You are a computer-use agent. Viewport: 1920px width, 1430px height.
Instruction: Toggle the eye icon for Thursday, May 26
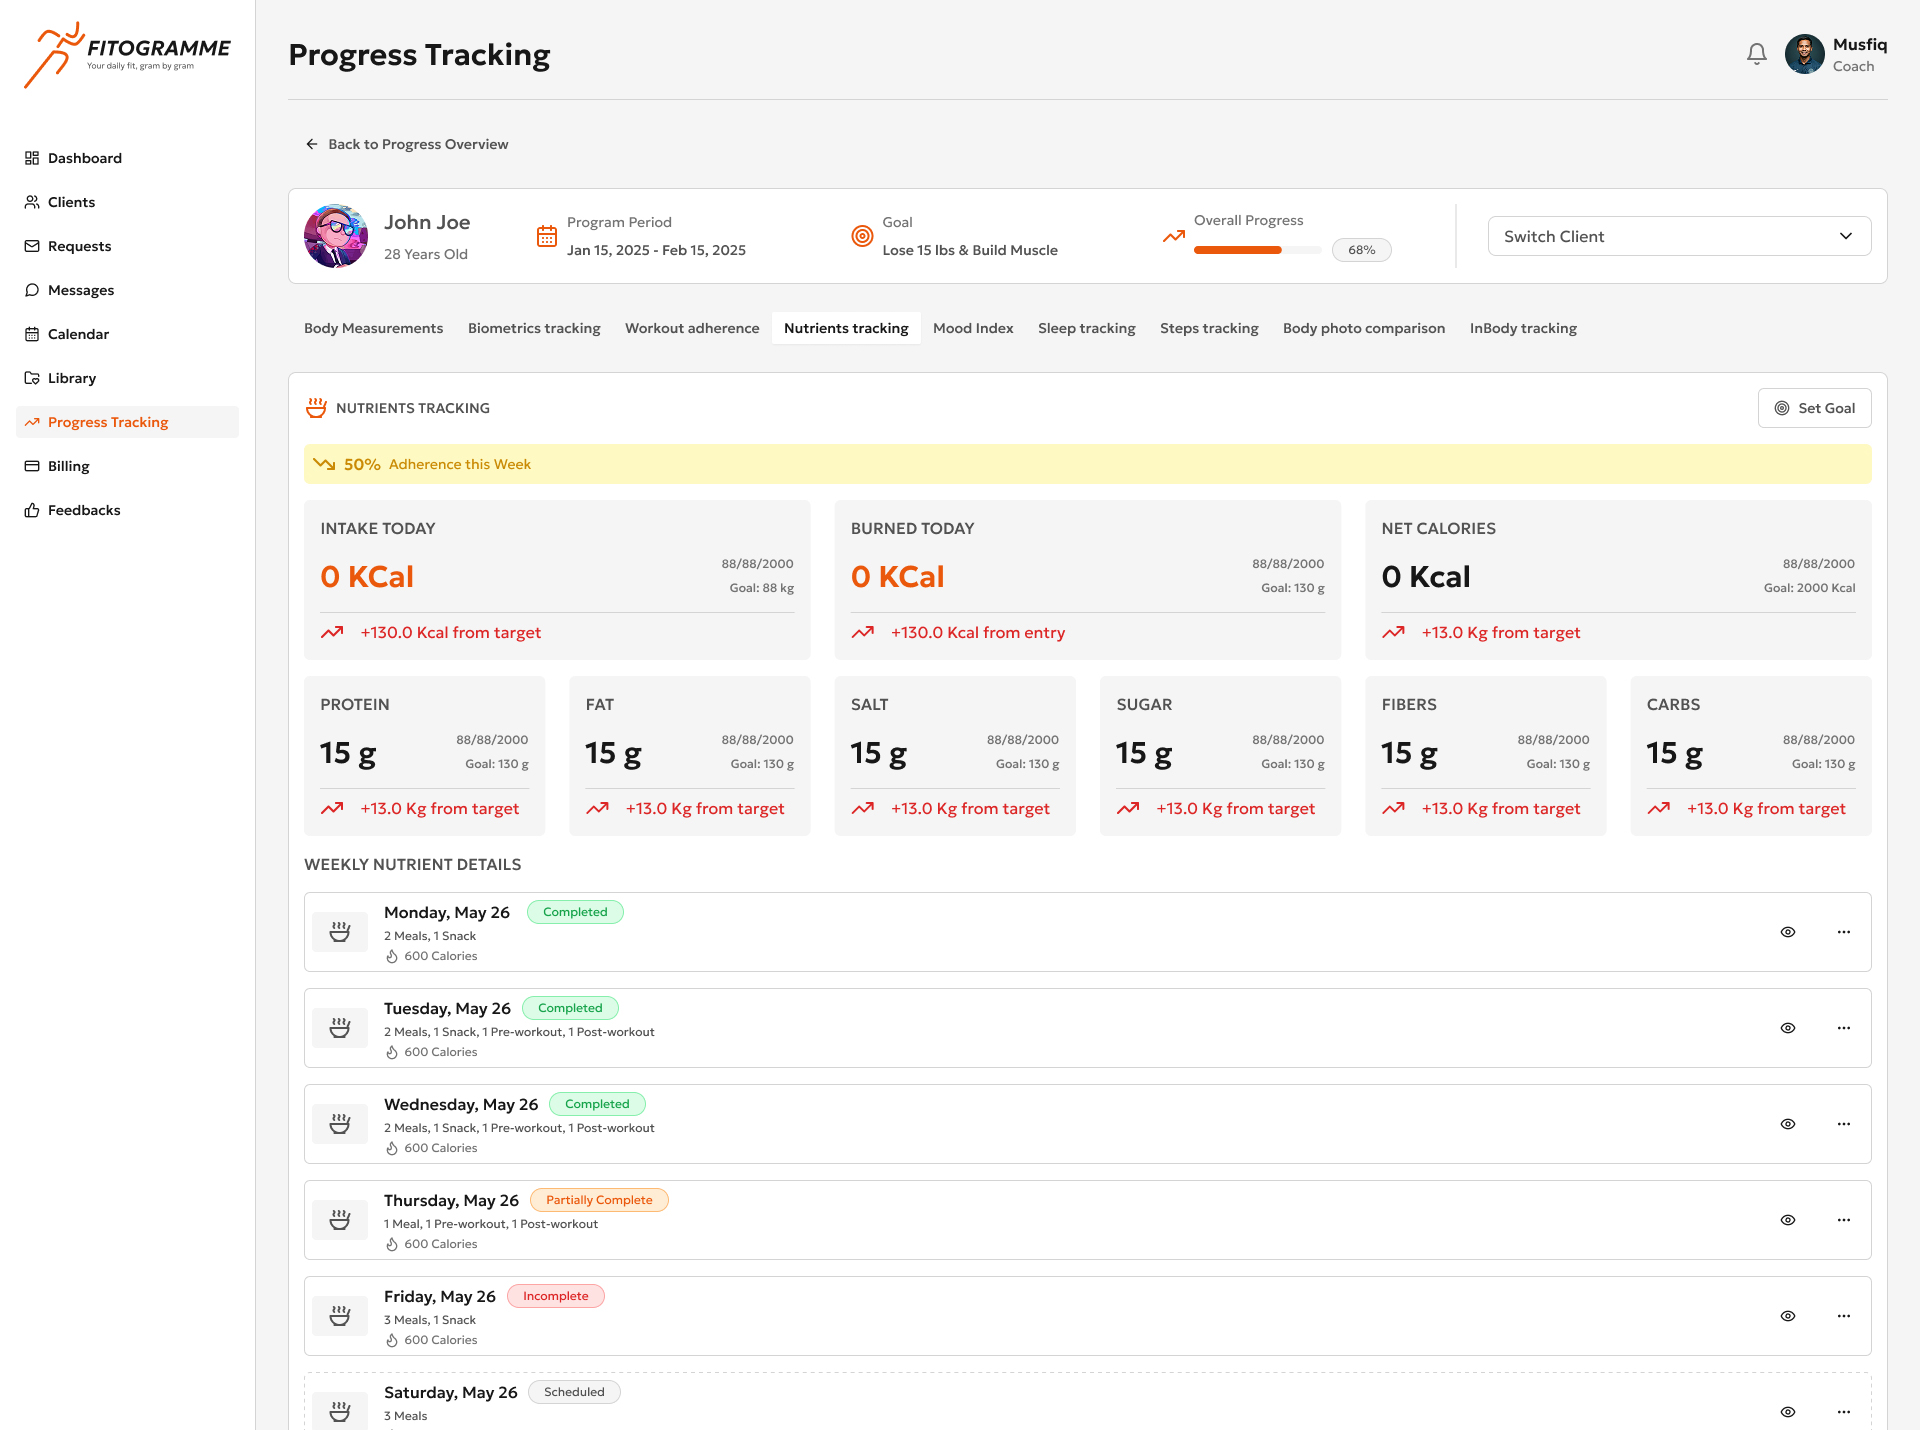click(x=1788, y=1220)
